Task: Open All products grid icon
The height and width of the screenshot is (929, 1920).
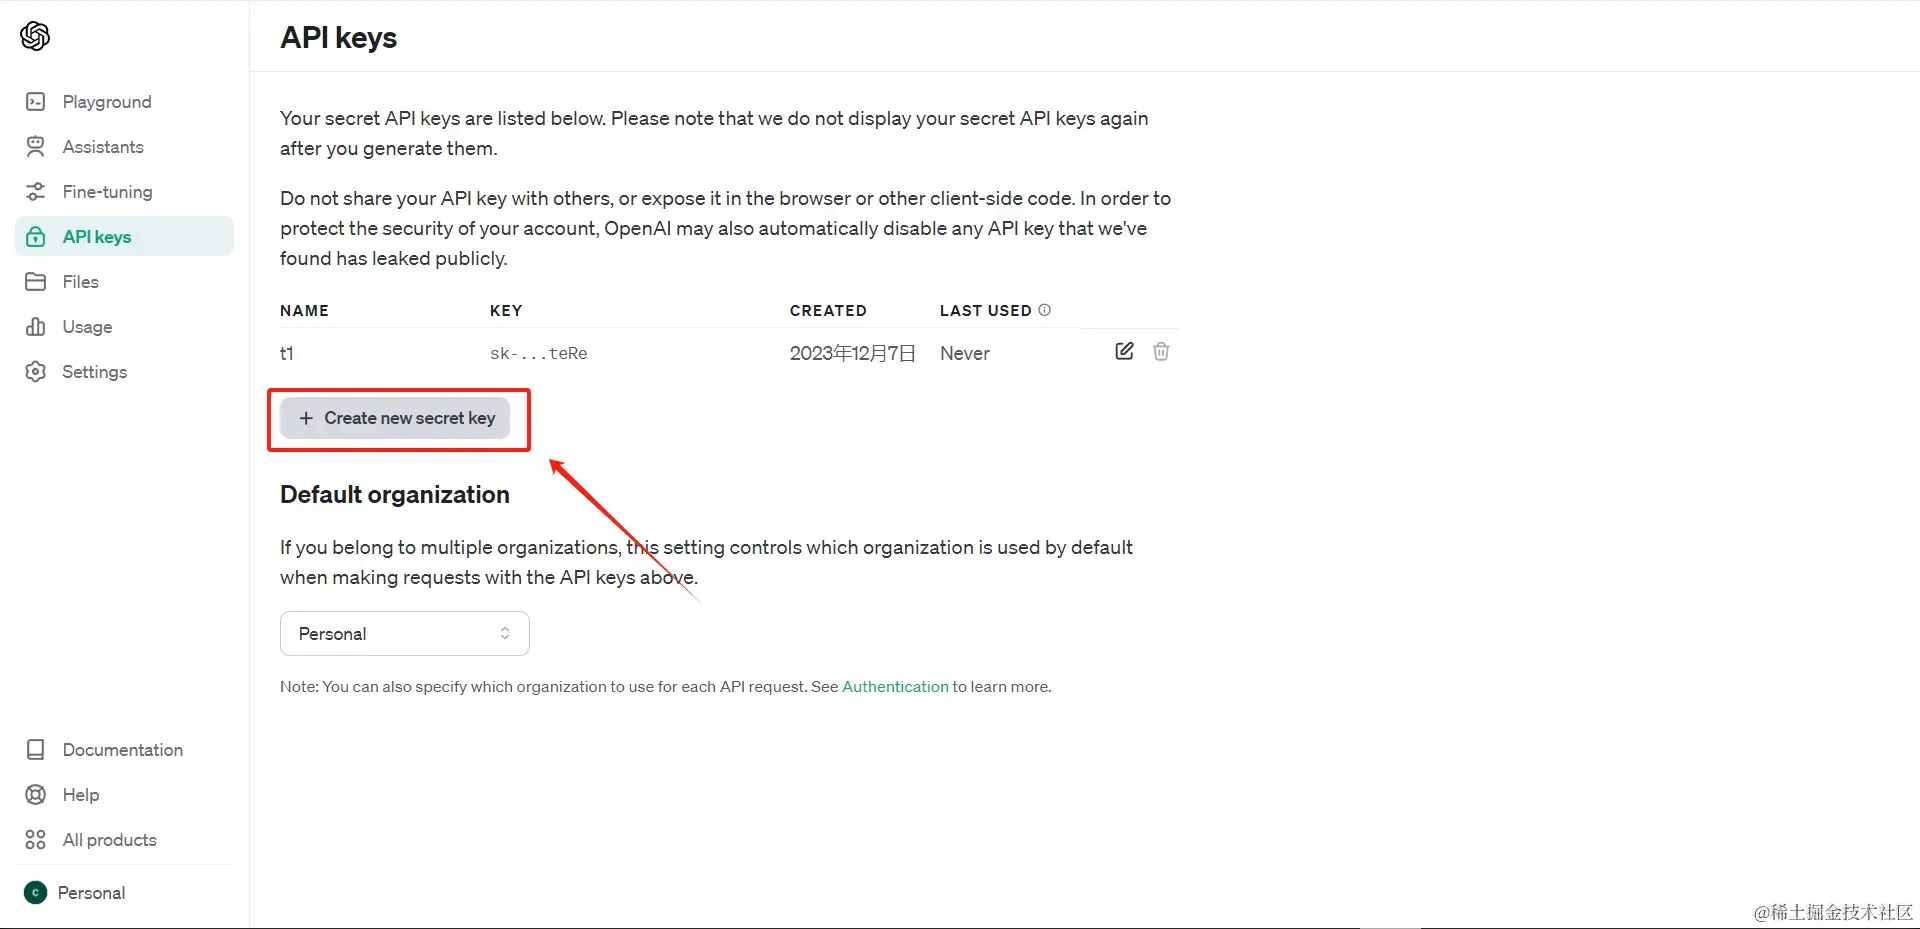Action: click(35, 840)
